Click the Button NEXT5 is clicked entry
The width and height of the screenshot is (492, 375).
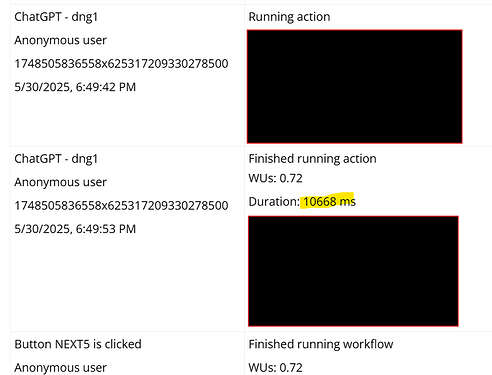(x=78, y=344)
